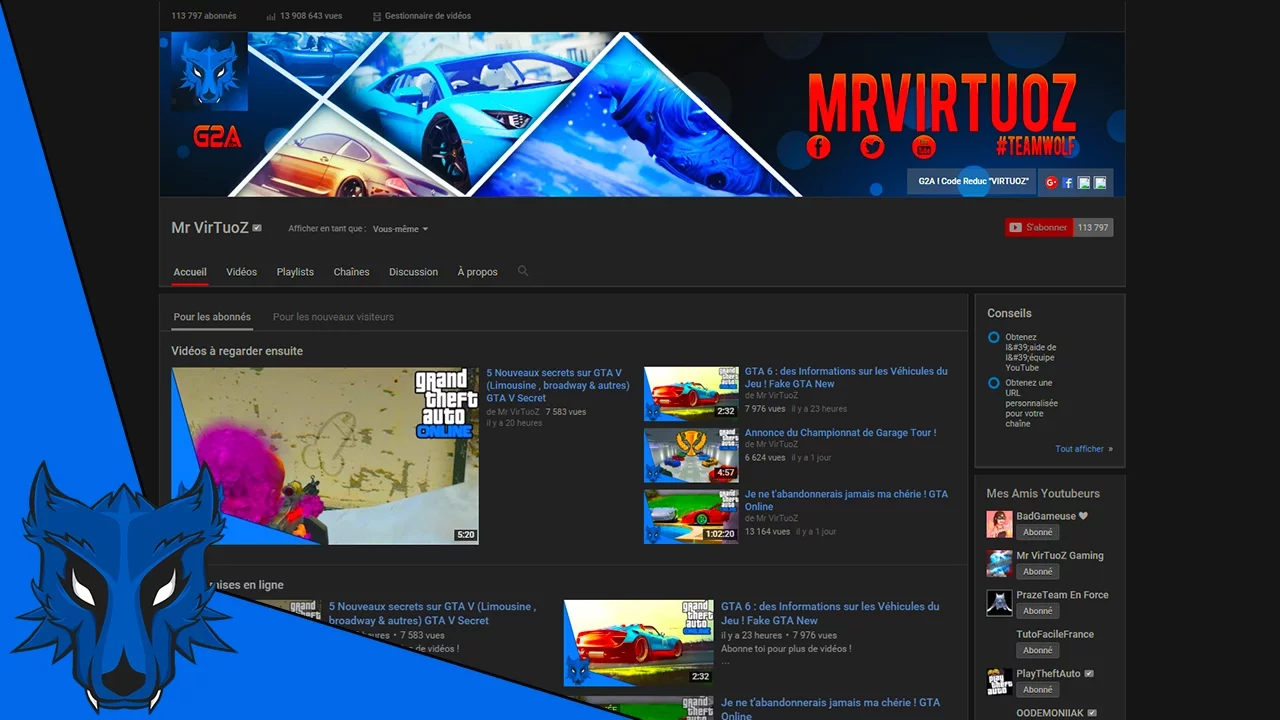Click the MRVIRTUOZ title in the banner
This screenshot has width=1280, height=720.
point(941,102)
